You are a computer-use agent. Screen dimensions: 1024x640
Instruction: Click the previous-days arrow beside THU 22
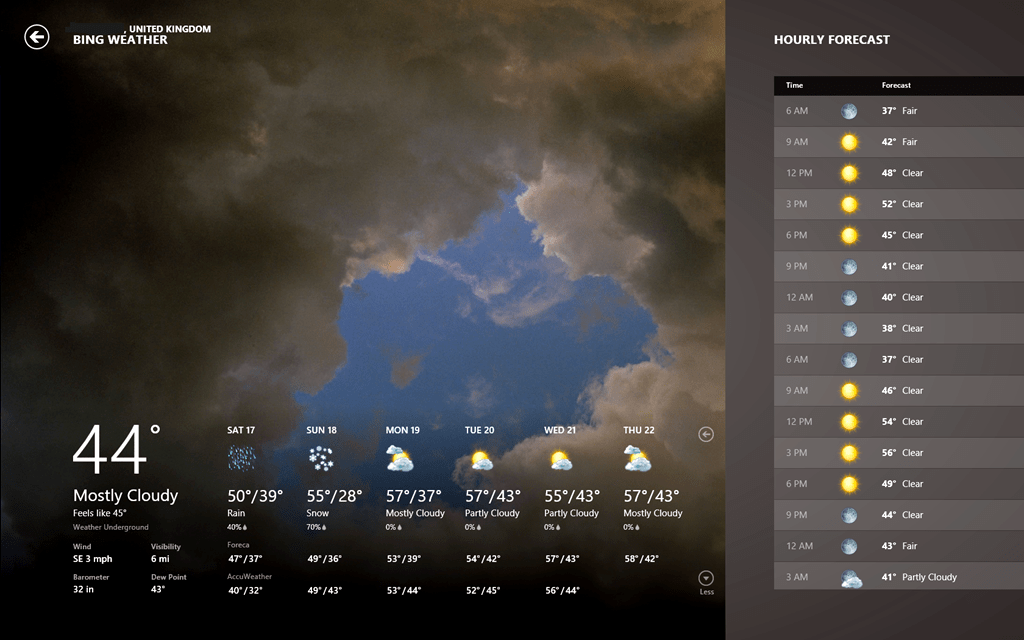click(x=706, y=434)
